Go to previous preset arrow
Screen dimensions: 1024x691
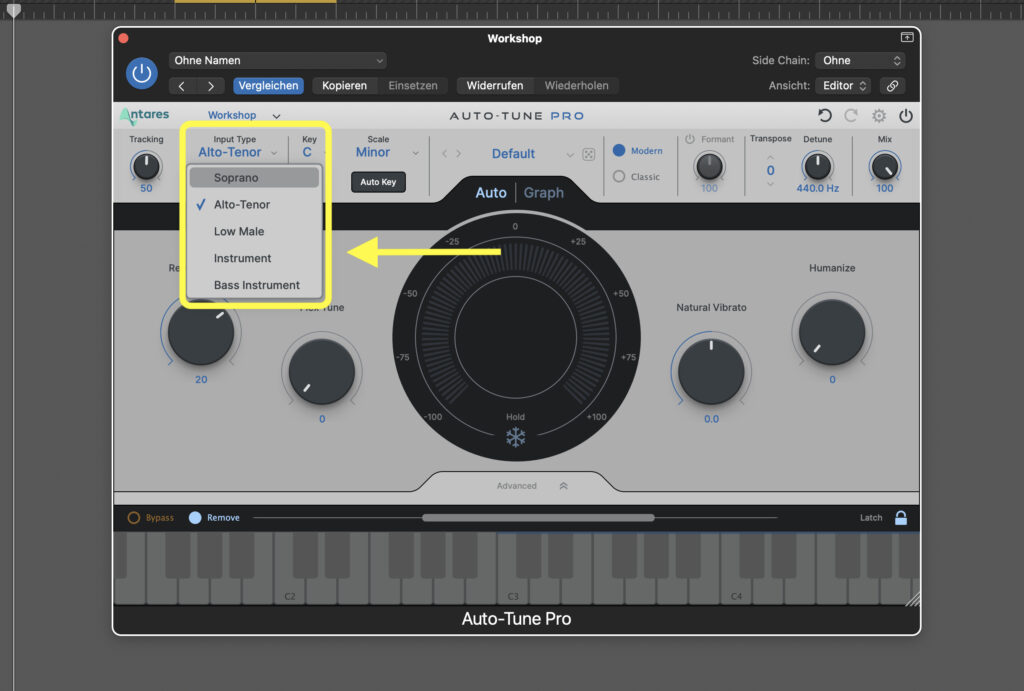click(182, 86)
